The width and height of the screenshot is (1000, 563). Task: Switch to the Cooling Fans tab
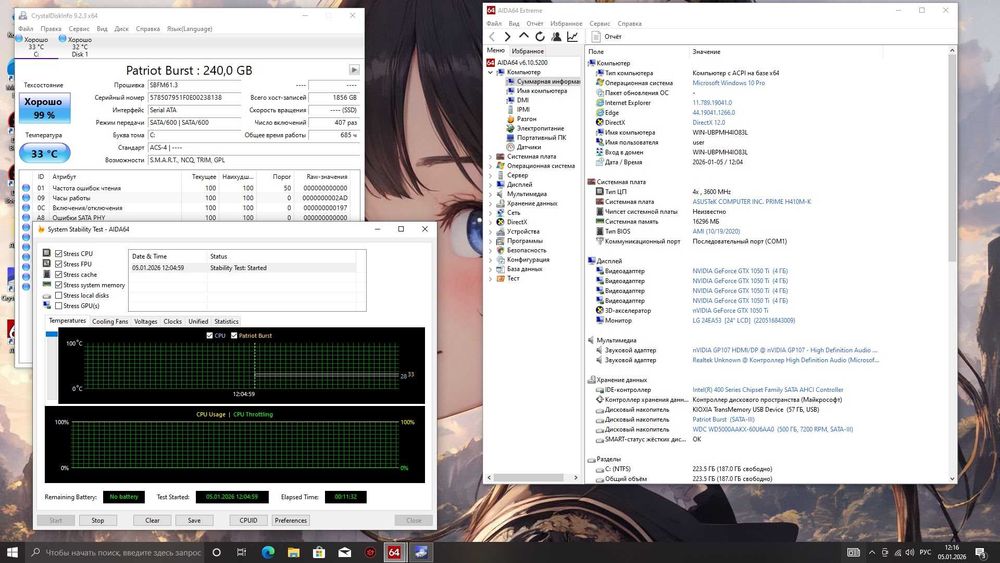(x=110, y=321)
